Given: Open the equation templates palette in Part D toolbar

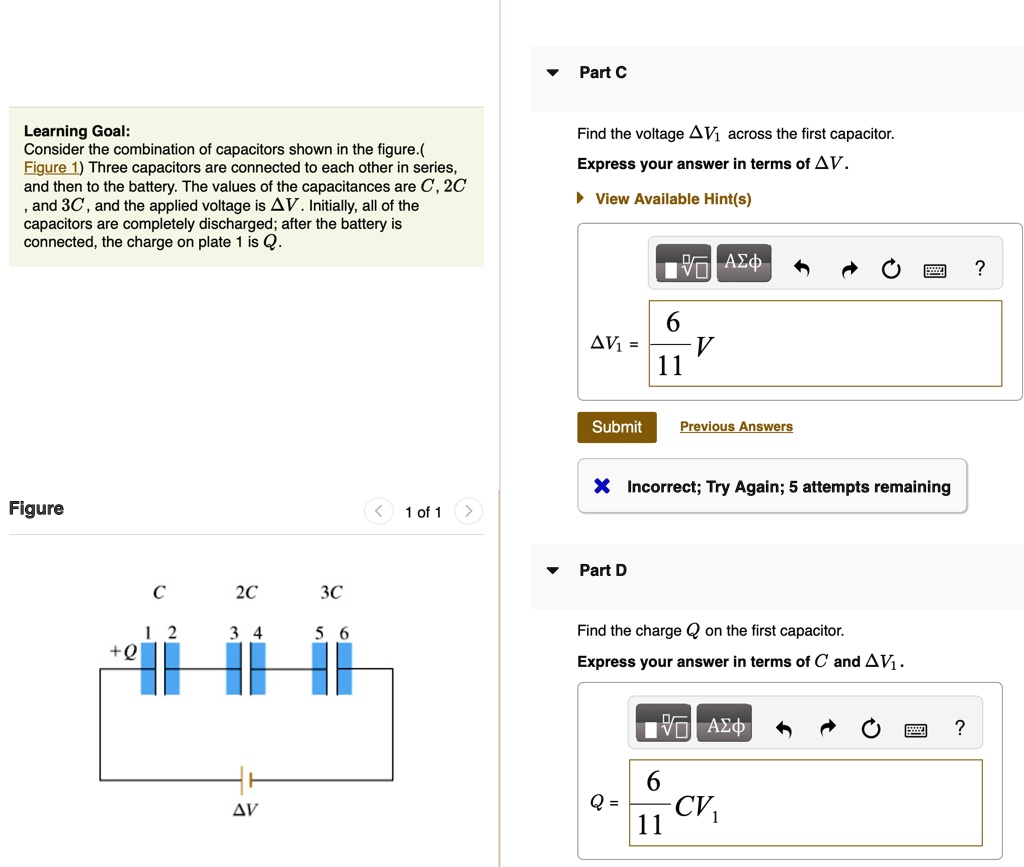Looking at the screenshot, I should click(x=662, y=722).
